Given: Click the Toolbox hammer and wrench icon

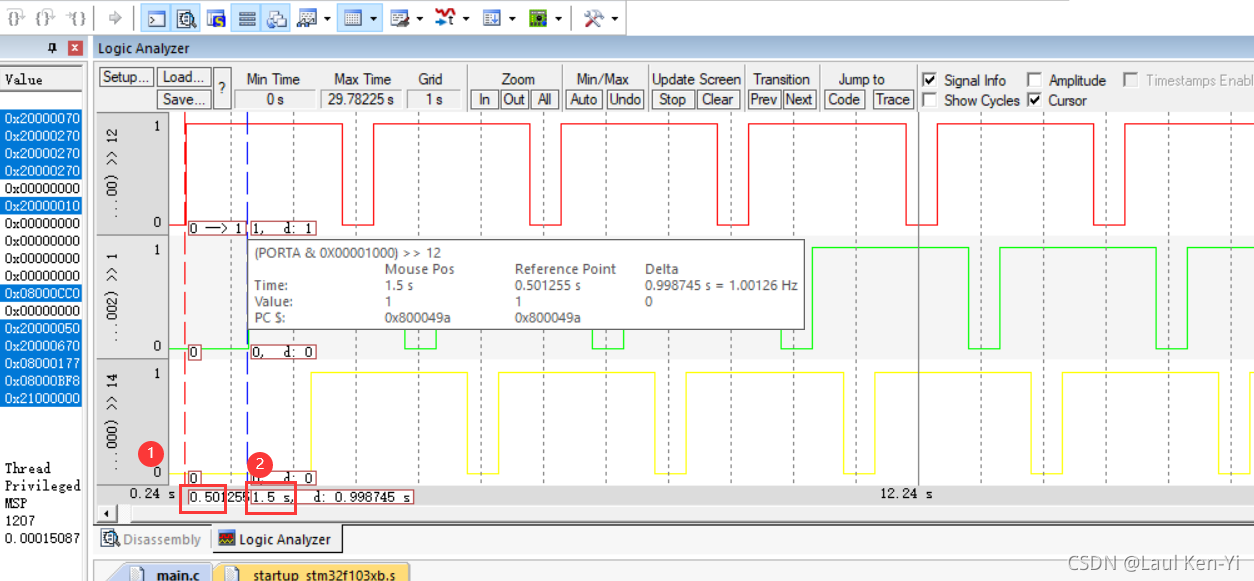Looking at the screenshot, I should point(593,18).
